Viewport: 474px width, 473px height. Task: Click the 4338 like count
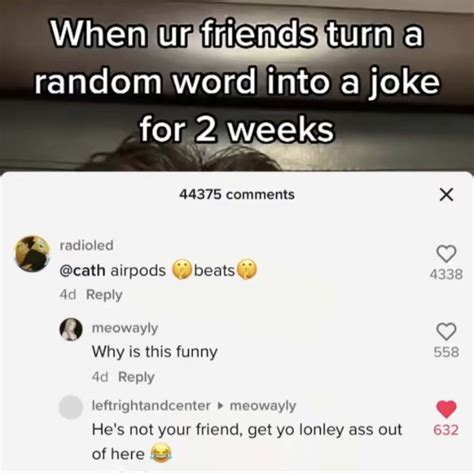(446, 274)
